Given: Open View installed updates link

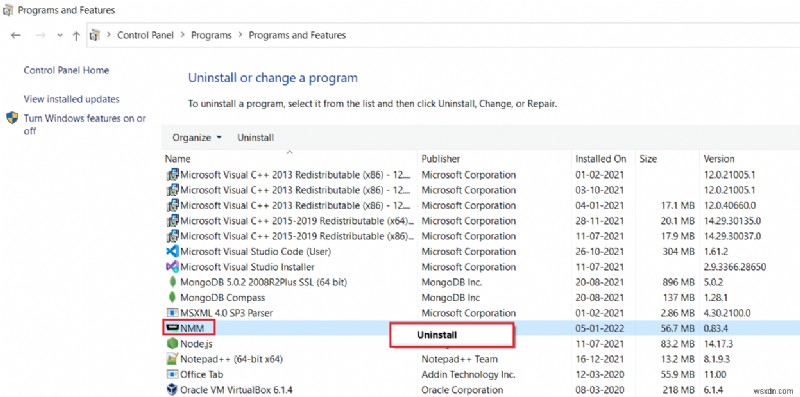Looking at the screenshot, I should 71,99.
